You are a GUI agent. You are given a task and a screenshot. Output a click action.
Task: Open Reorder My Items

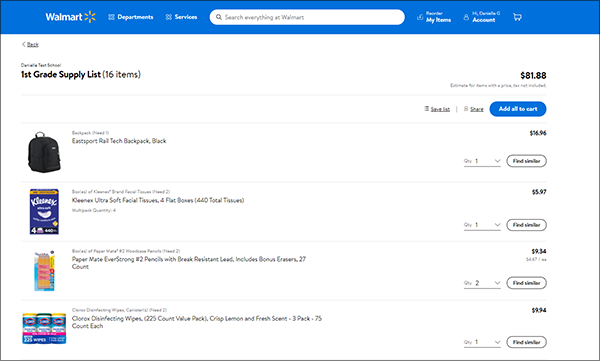click(434, 17)
